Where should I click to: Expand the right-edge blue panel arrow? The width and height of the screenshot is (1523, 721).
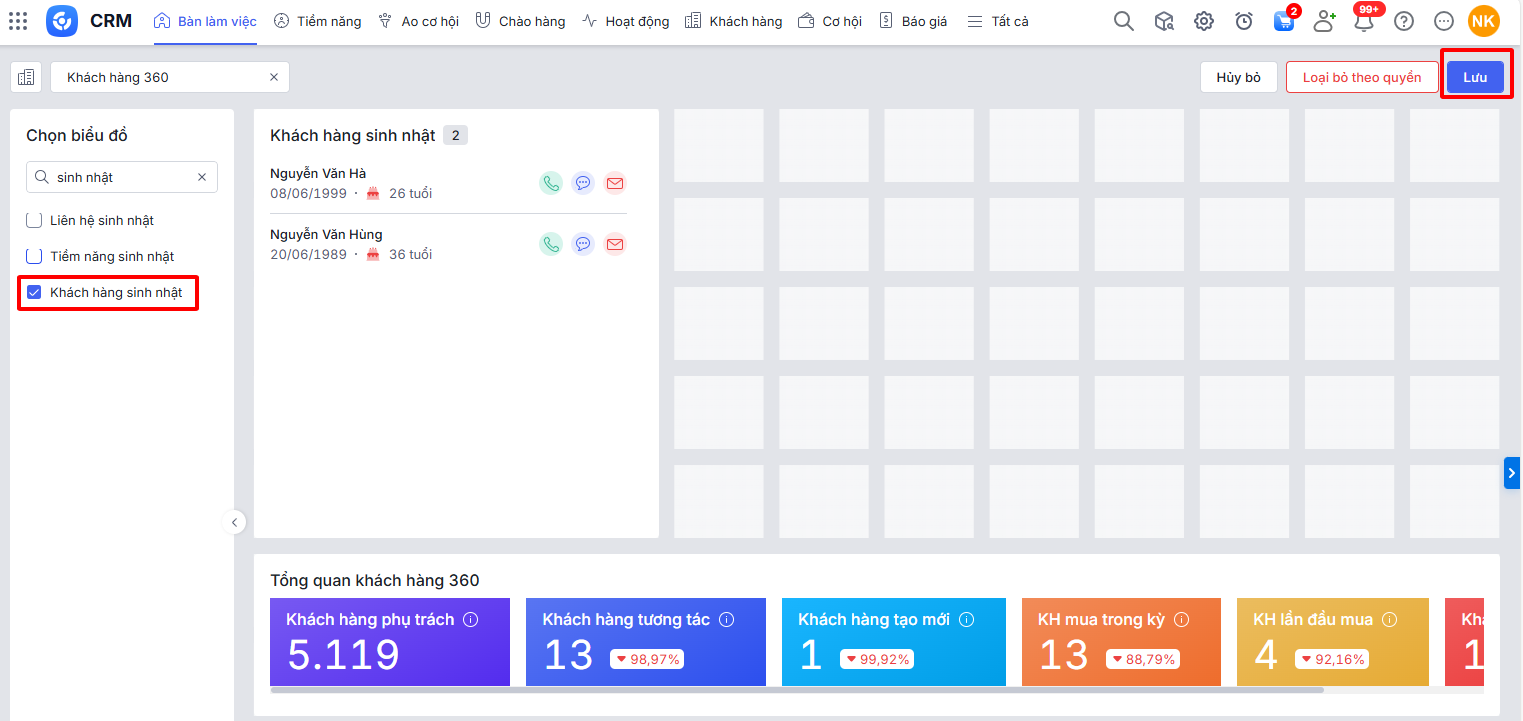click(1512, 473)
